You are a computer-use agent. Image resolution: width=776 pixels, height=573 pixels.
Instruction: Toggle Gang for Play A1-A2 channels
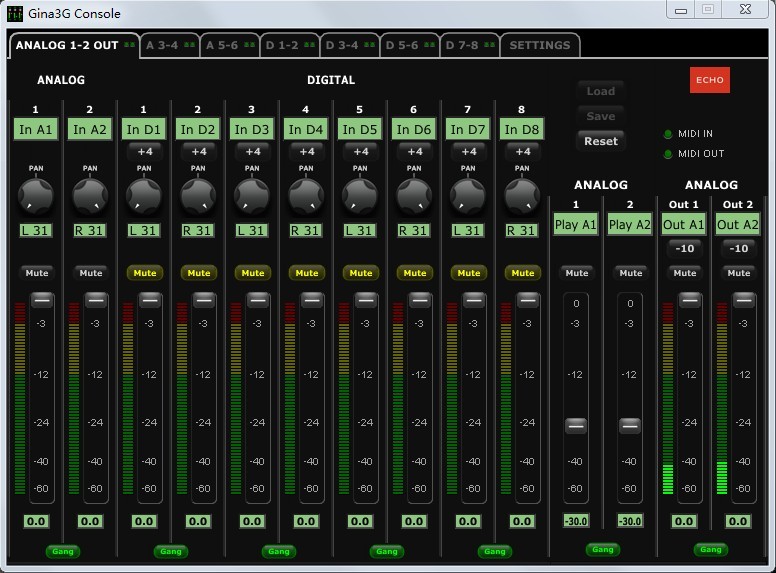point(603,549)
